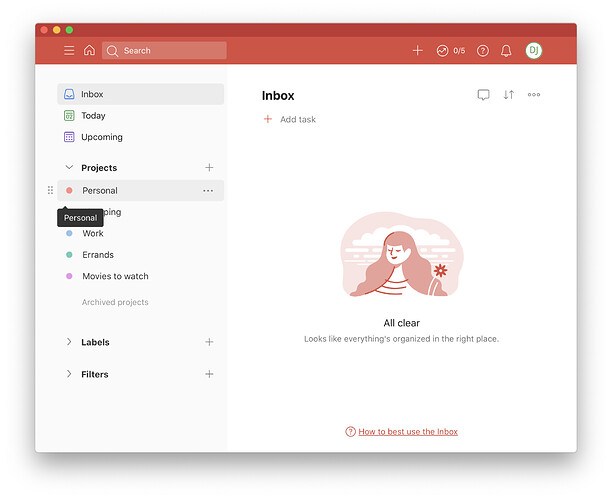Open Inbox sort options arrows
The image size is (612, 499).
point(509,94)
